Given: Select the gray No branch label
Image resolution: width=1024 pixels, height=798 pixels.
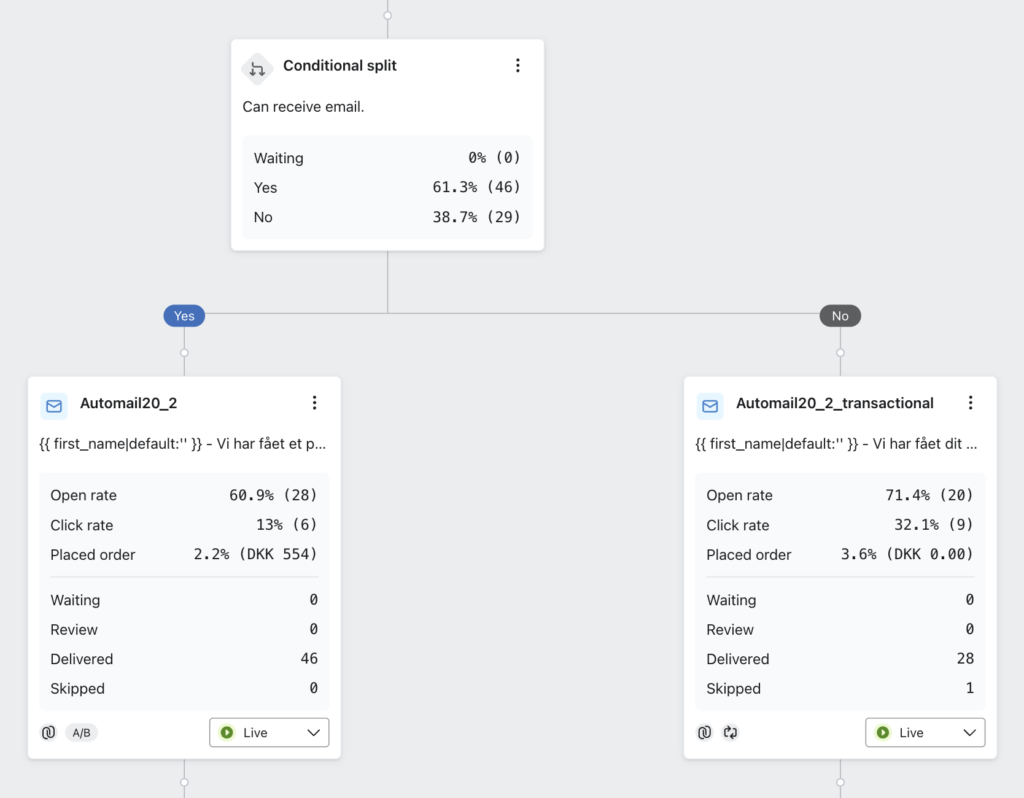Looking at the screenshot, I should [x=840, y=316].
